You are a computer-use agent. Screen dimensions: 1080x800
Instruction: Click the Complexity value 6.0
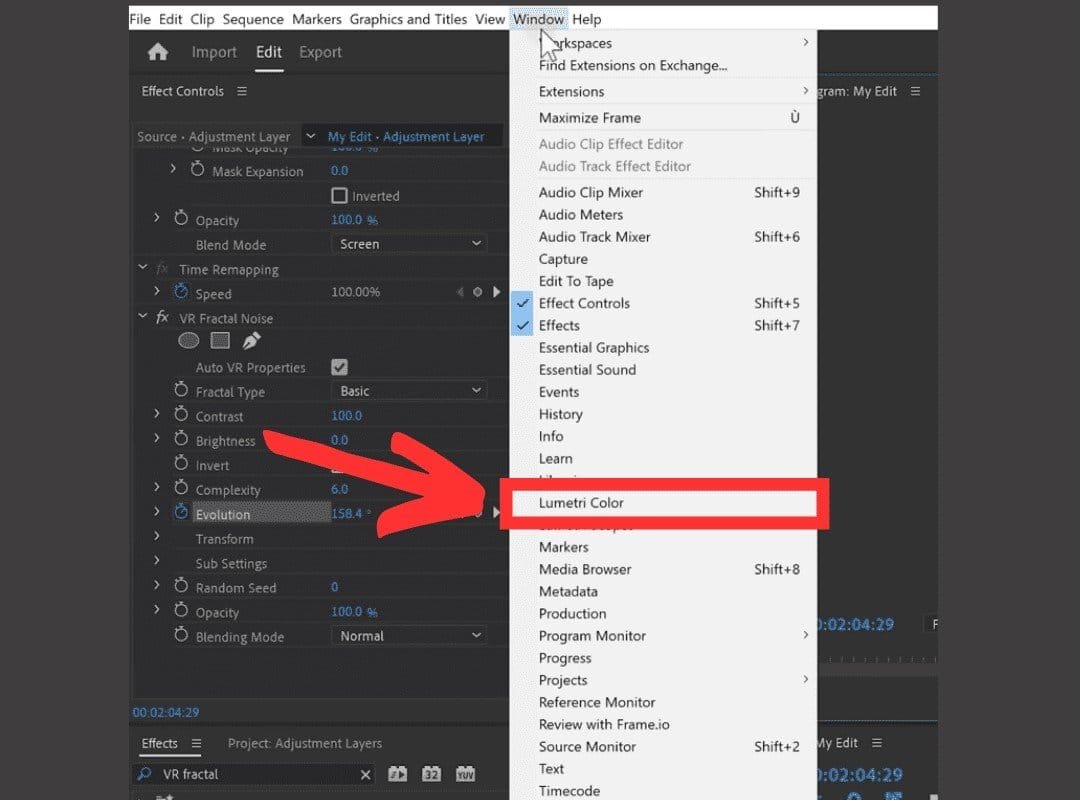(x=340, y=489)
